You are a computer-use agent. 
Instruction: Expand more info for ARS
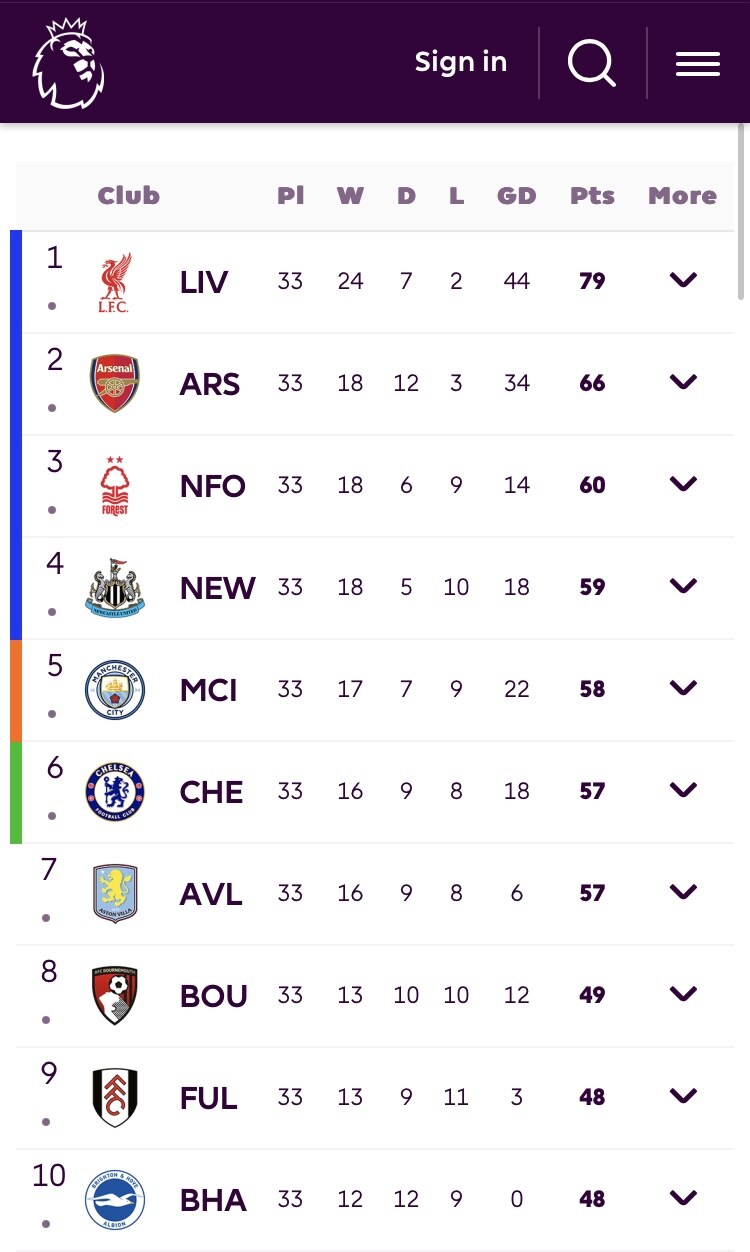(683, 383)
